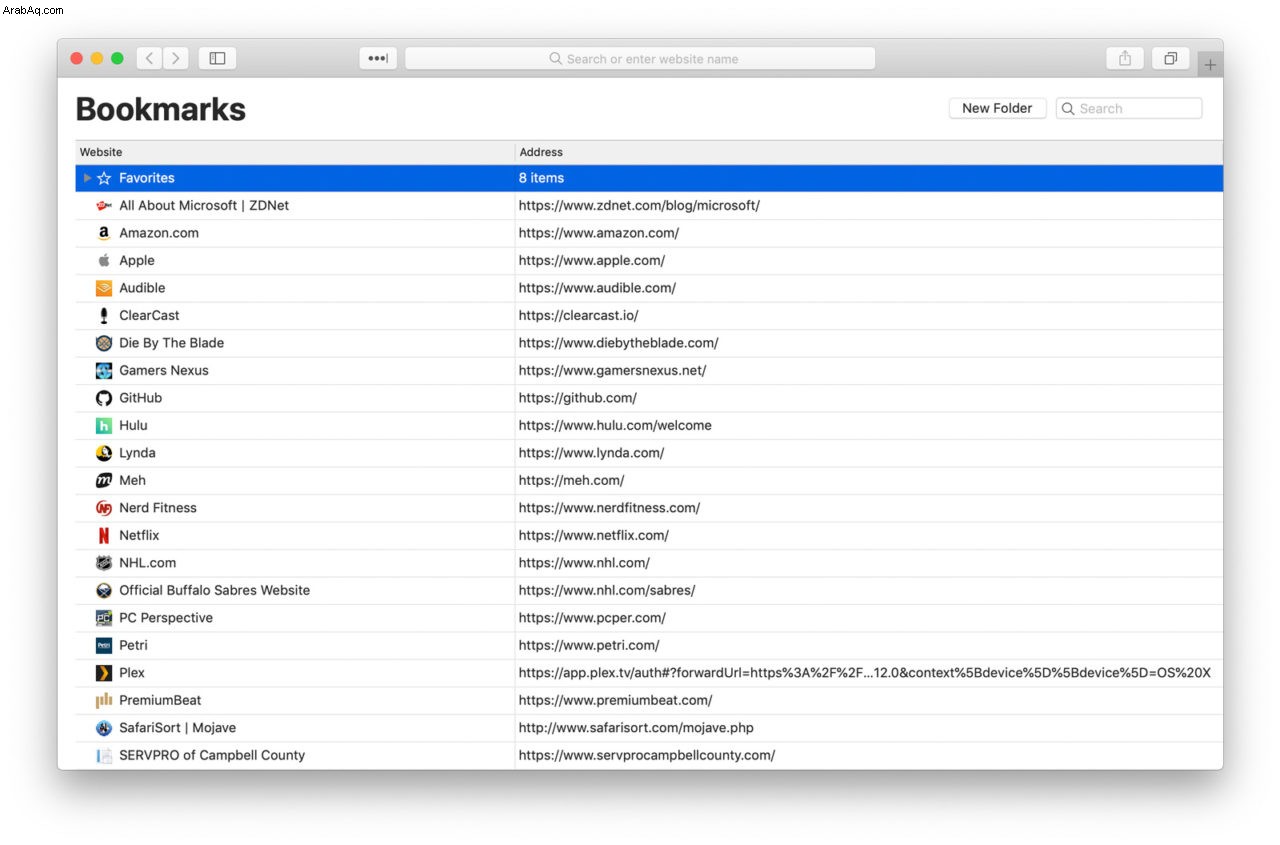
Task: Focus the Safari address bar
Action: (x=640, y=58)
